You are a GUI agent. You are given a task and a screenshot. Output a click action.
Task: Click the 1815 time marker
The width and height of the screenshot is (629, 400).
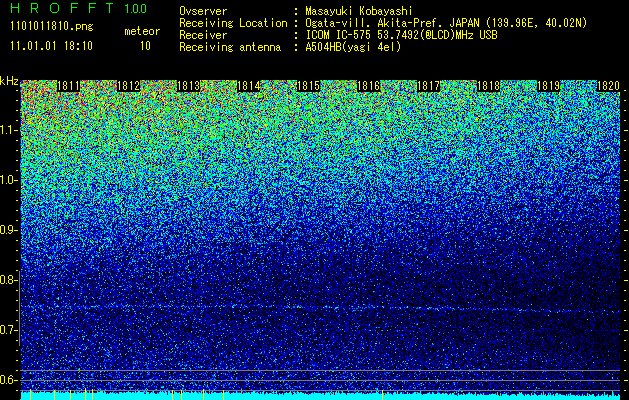[x=308, y=86]
